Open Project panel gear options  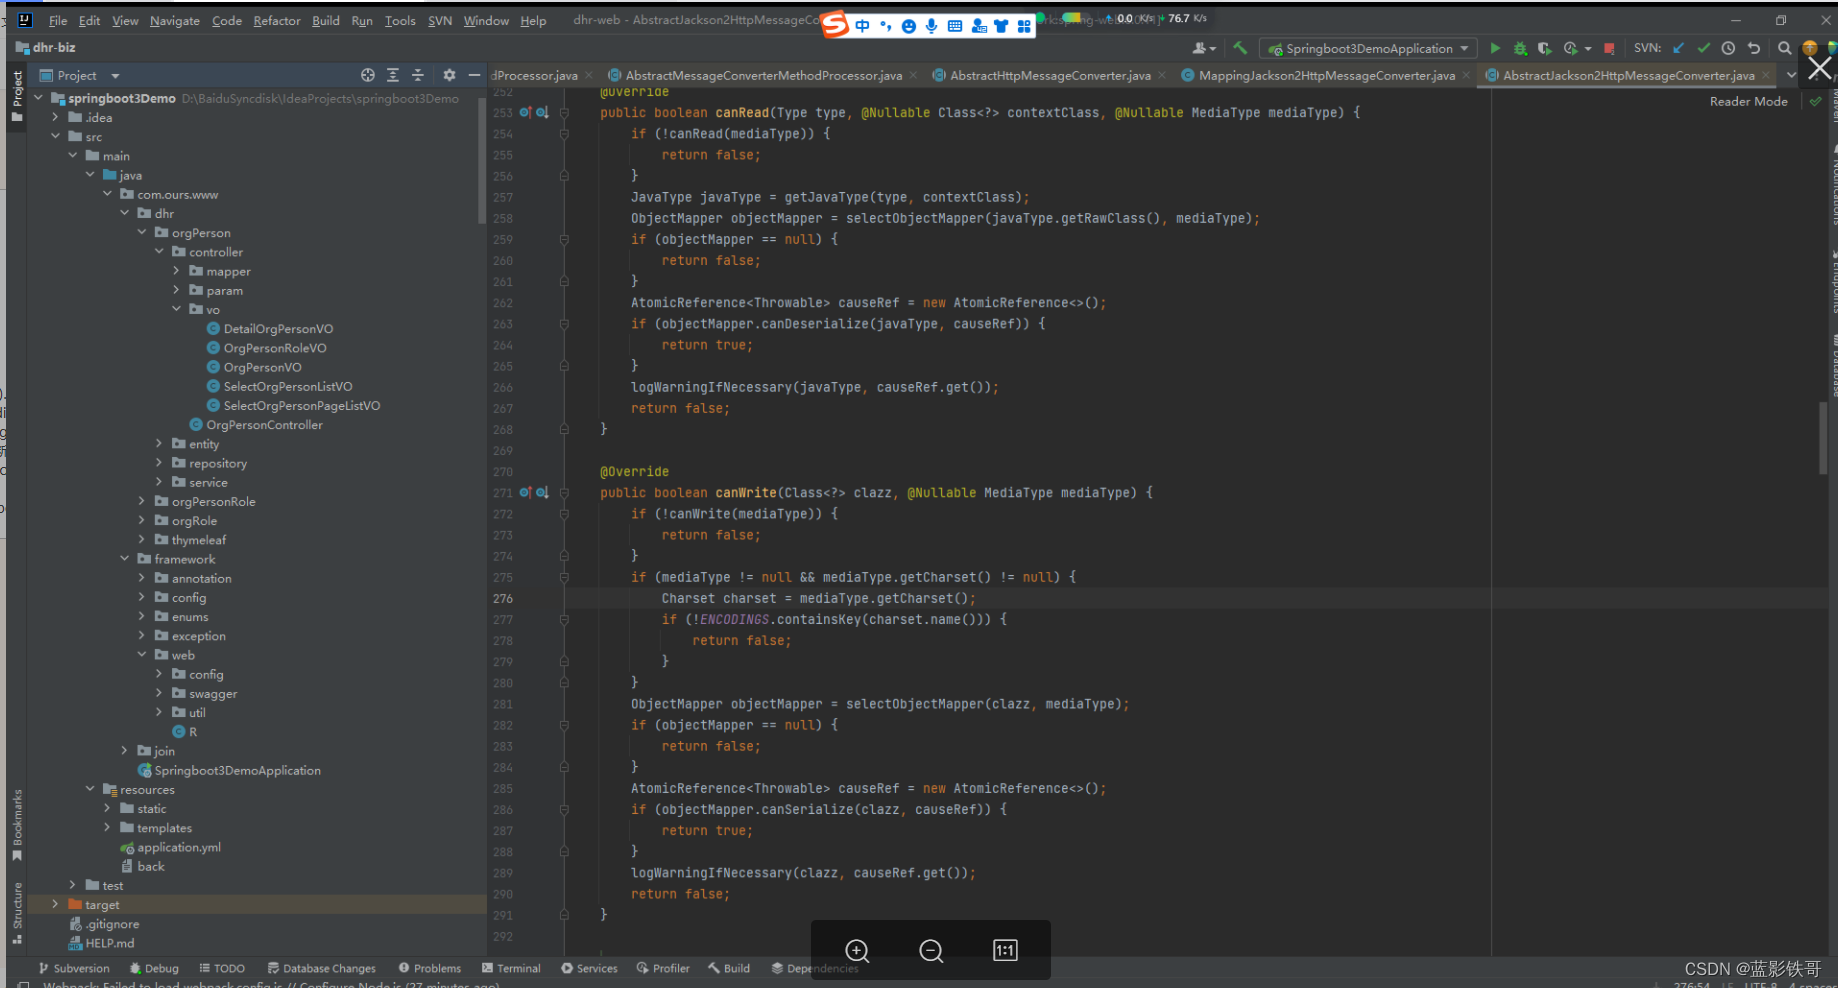(x=449, y=75)
